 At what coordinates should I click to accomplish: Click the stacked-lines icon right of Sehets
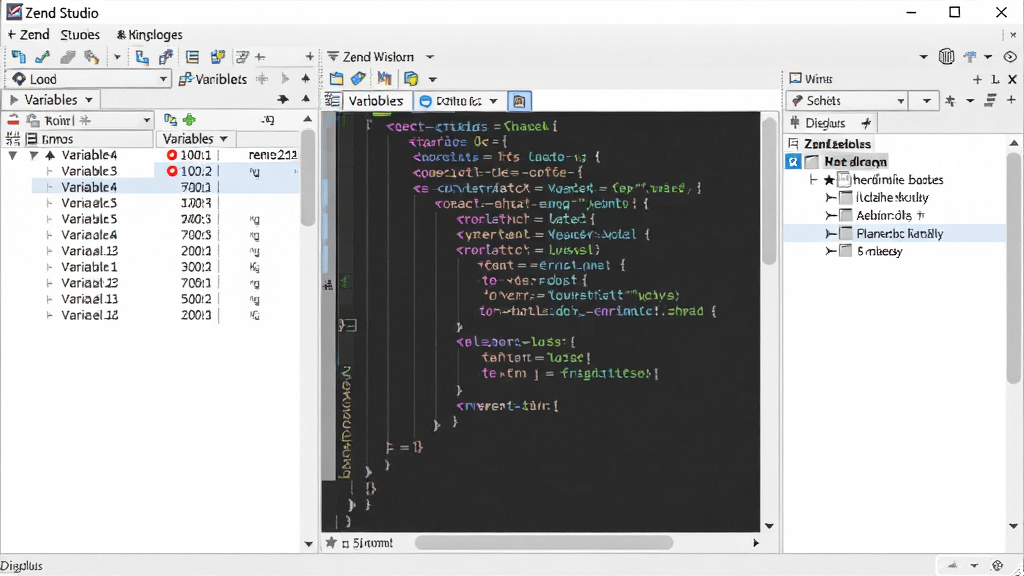click(x=991, y=100)
